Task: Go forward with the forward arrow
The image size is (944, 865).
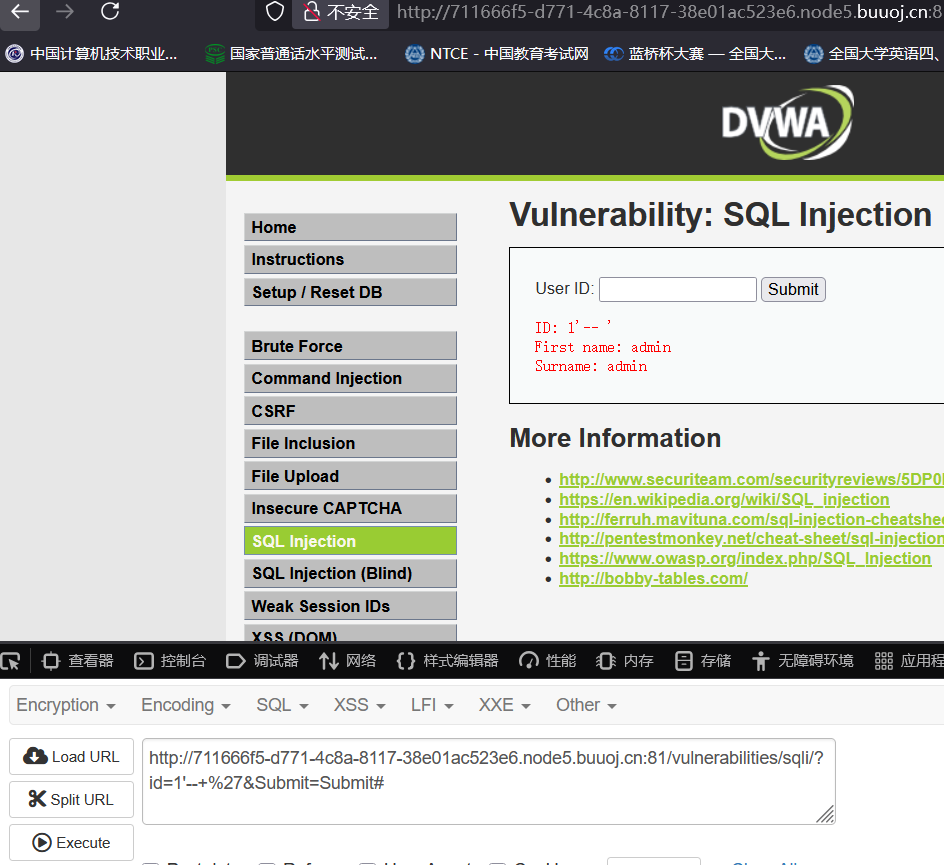Action: pyautogui.click(x=64, y=11)
